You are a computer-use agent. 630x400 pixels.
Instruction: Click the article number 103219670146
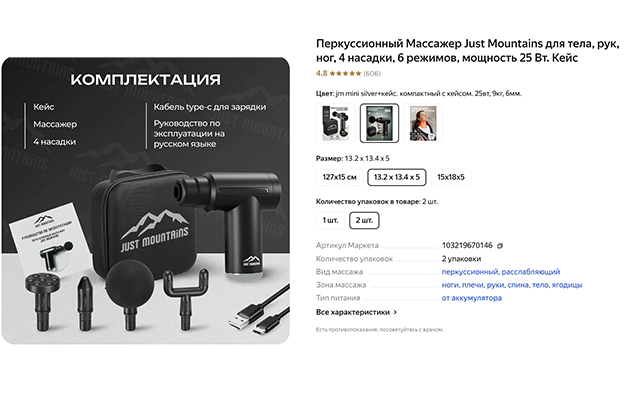click(x=467, y=245)
